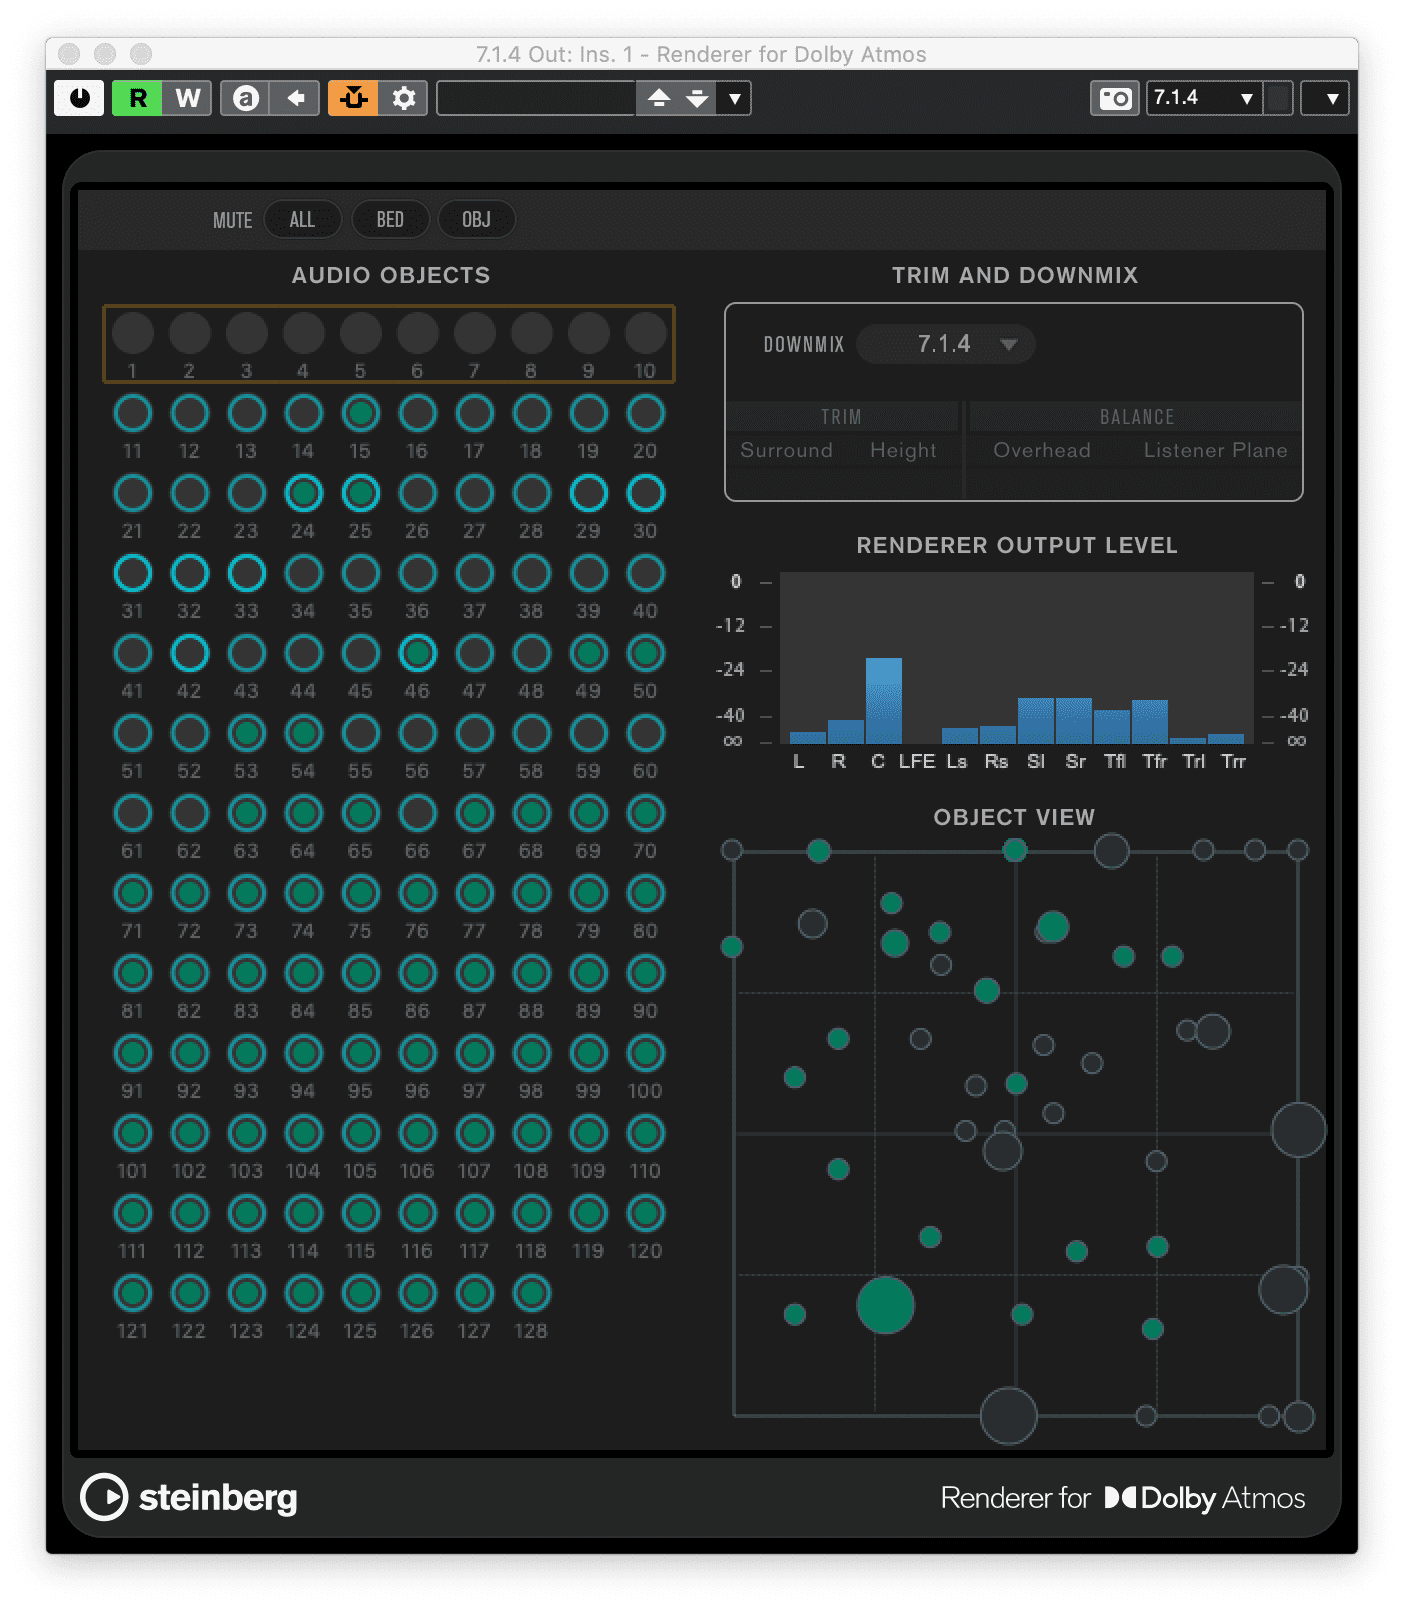Click audio object circle 71
The width and height of the screenshot is (1404, 1608).
click(x=132, y=893)
